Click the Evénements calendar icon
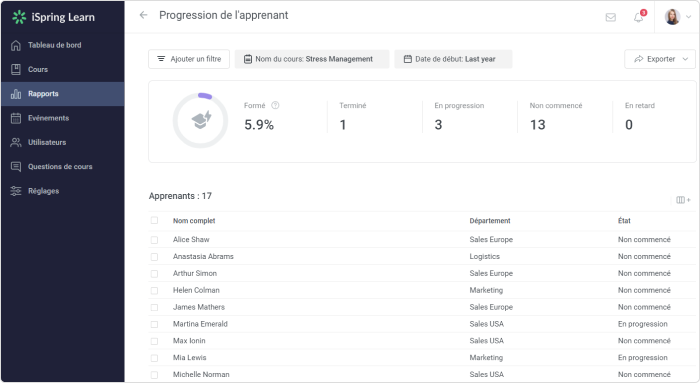700x383 pixels. click(x=16, y=118)
